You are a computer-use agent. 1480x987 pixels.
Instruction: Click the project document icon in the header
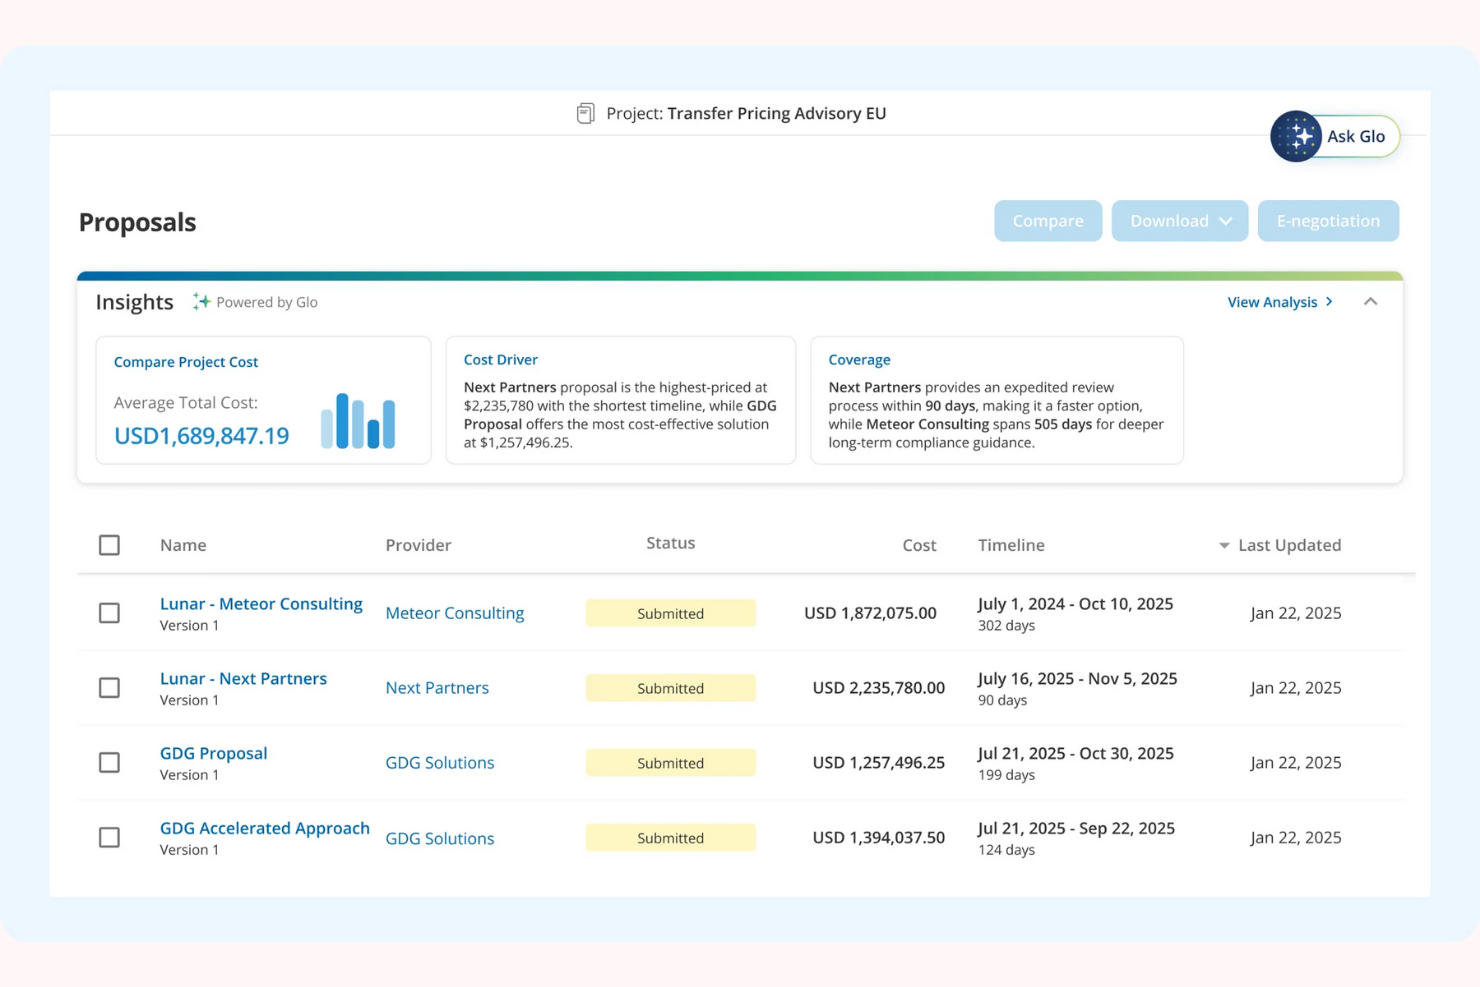click(584, 113)
